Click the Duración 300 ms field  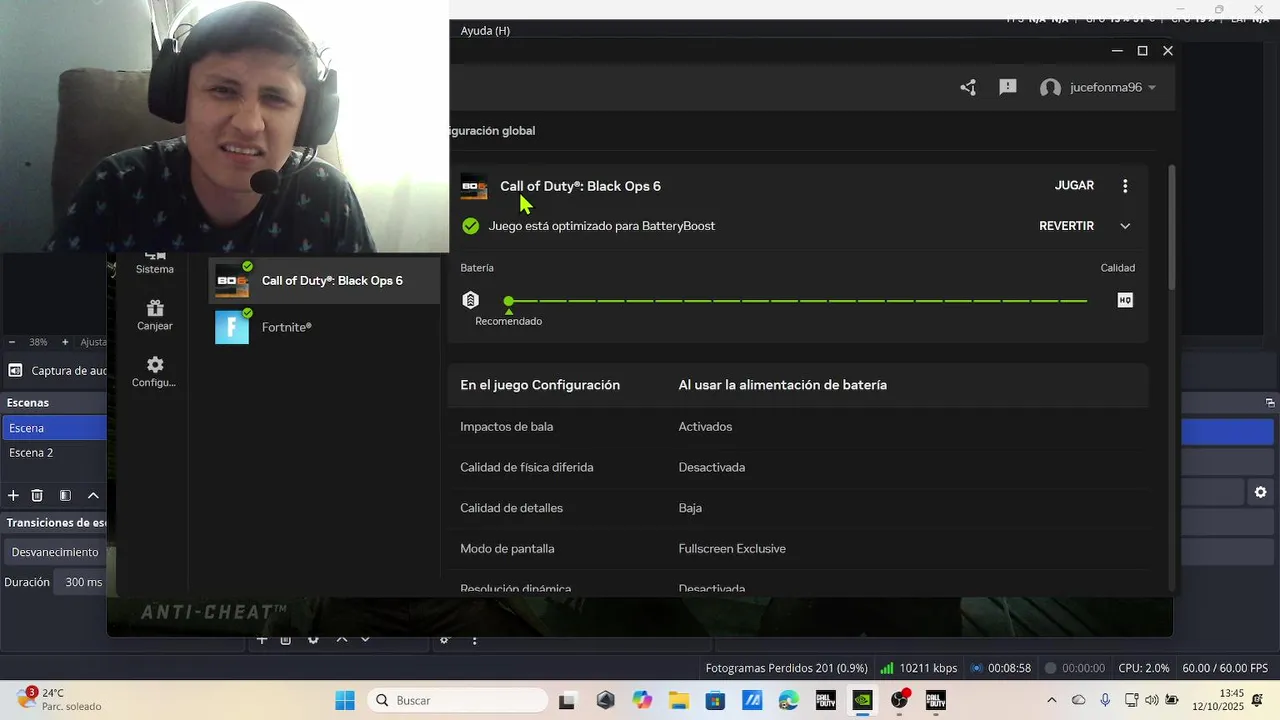[x=81, y=582]
